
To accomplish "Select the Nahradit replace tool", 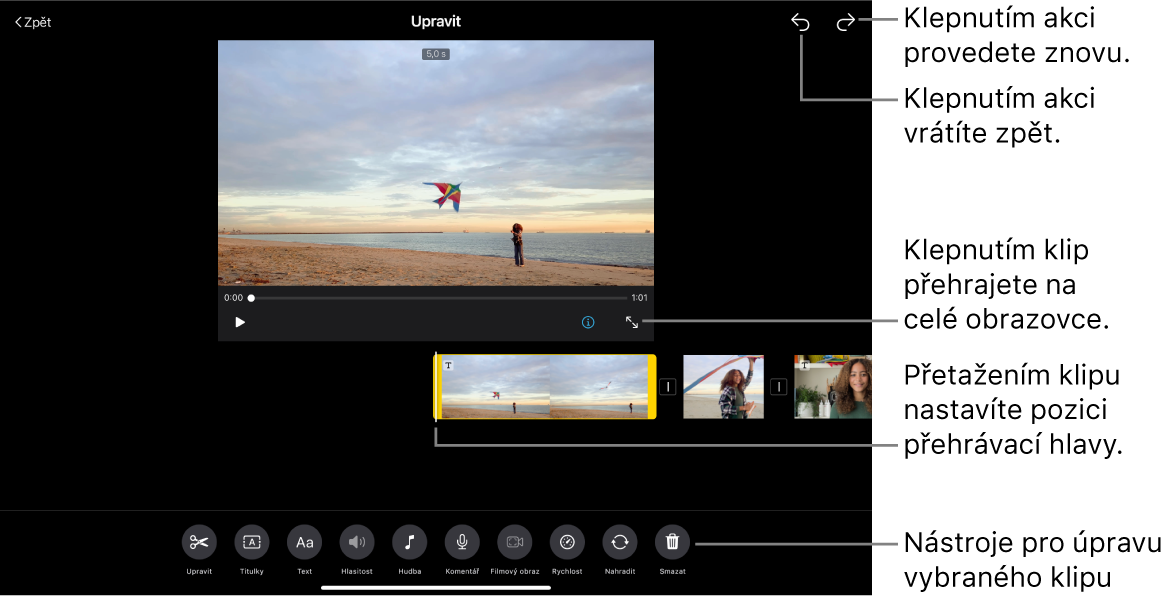I will click(x=620, y=542).
